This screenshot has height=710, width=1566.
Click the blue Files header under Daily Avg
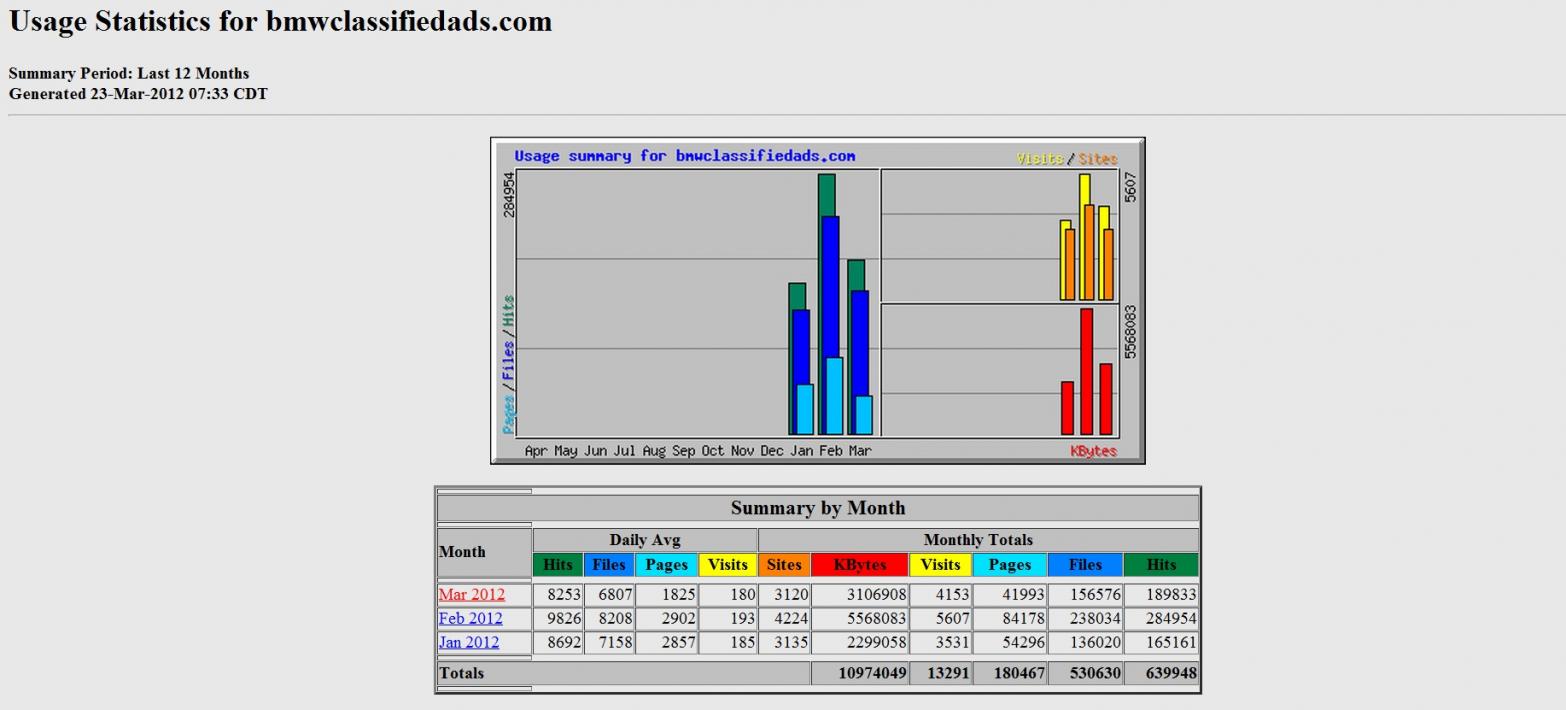point(609,565)
